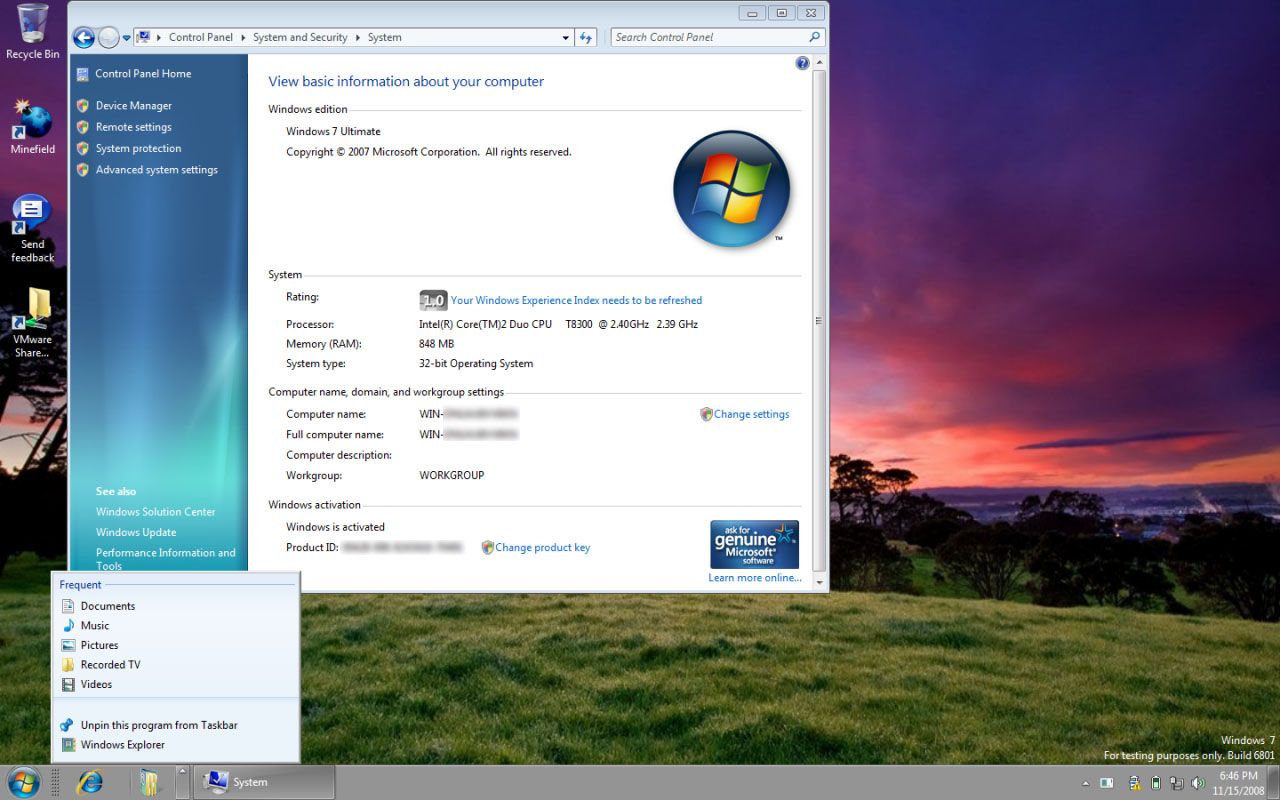The width and height of the screenshot is (1280, 800).
Task: Open Windows Solution Center under See also
Action: 156,511
